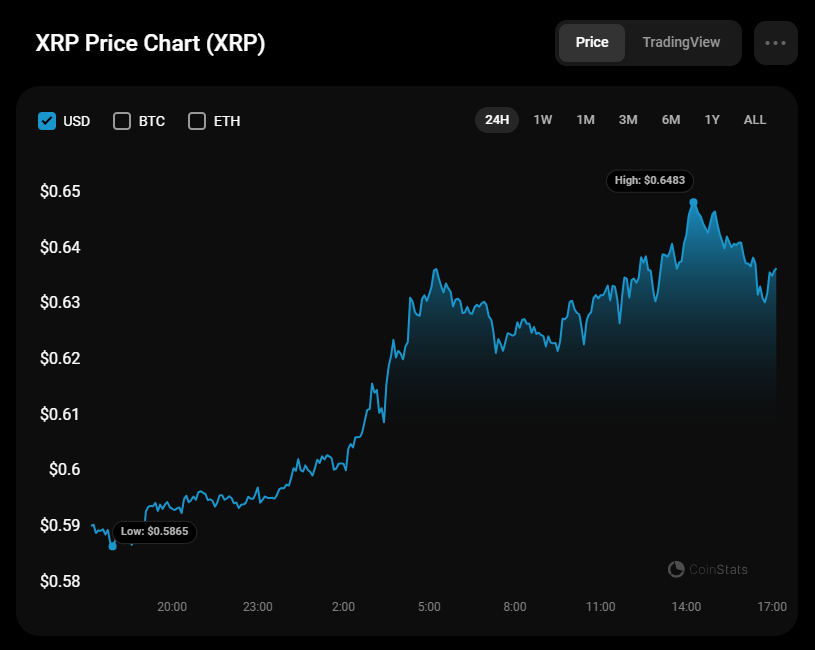Image resolution: width=815 pixels, height=650 pixels.
Task: Click the High: $0.6483 price label
Action: [650, 181]
